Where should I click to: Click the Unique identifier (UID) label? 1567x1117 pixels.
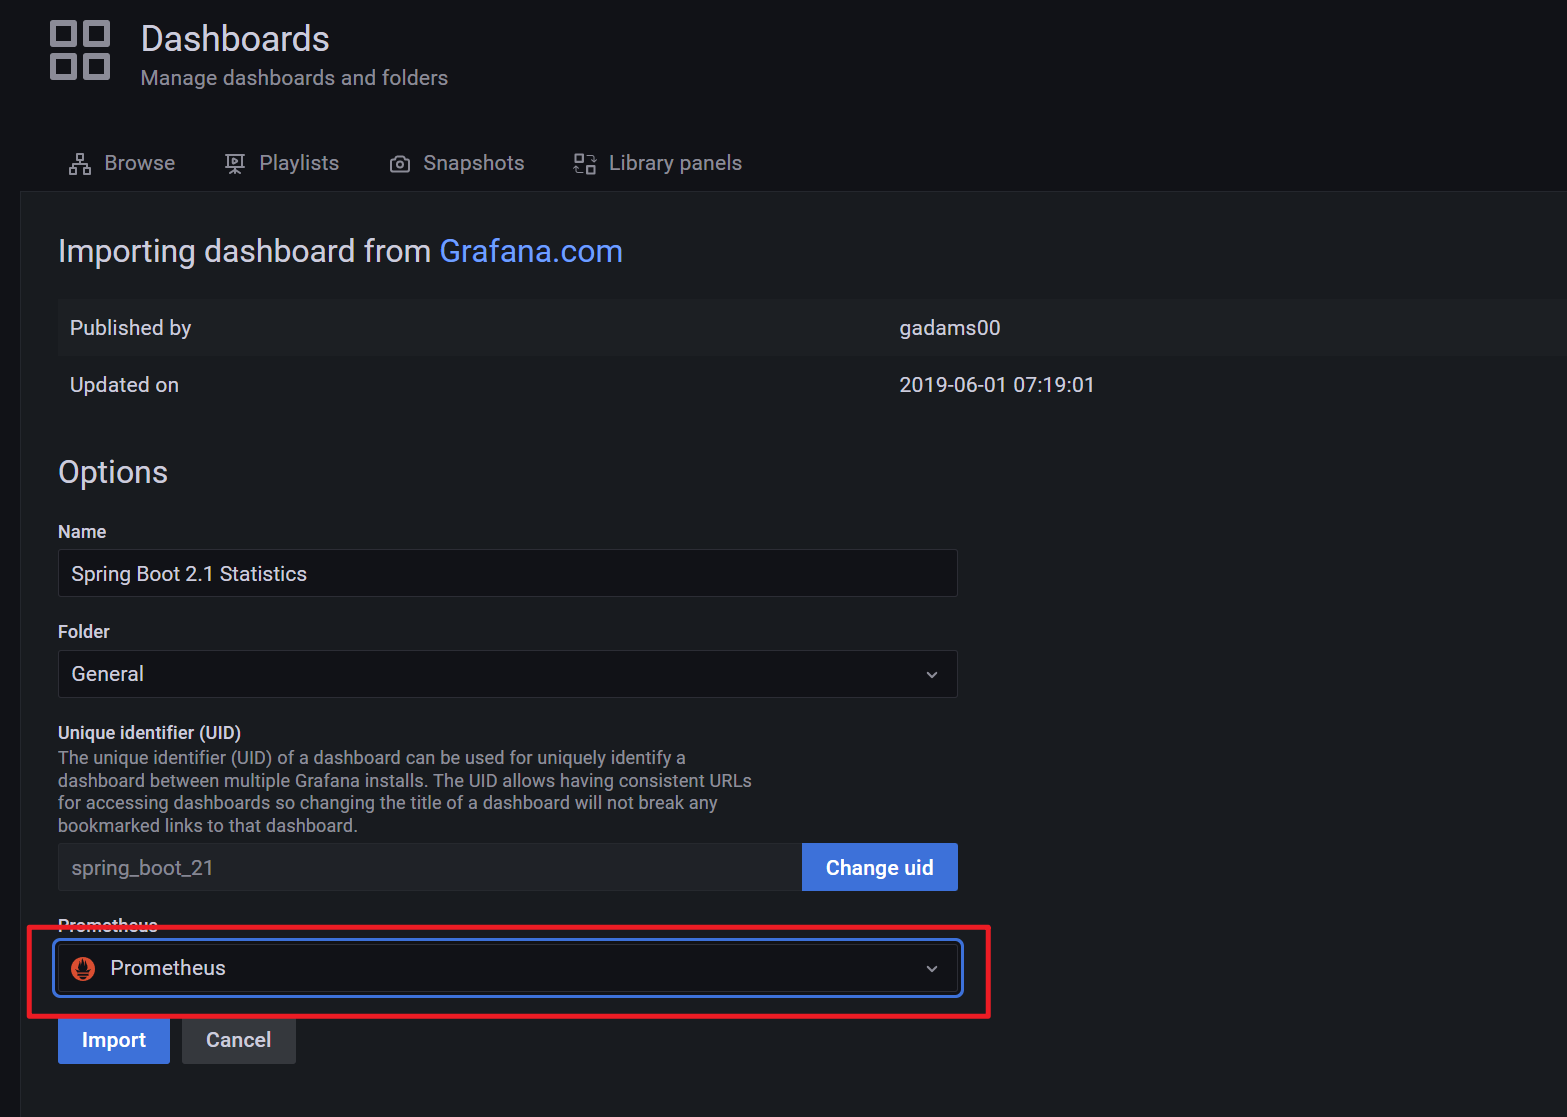tap(149, 732)
